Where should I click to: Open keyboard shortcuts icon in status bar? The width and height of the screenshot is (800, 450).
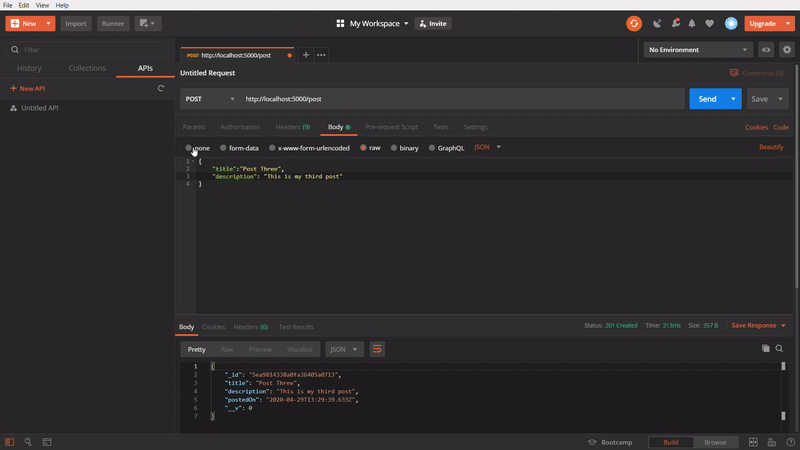[771, 442]
